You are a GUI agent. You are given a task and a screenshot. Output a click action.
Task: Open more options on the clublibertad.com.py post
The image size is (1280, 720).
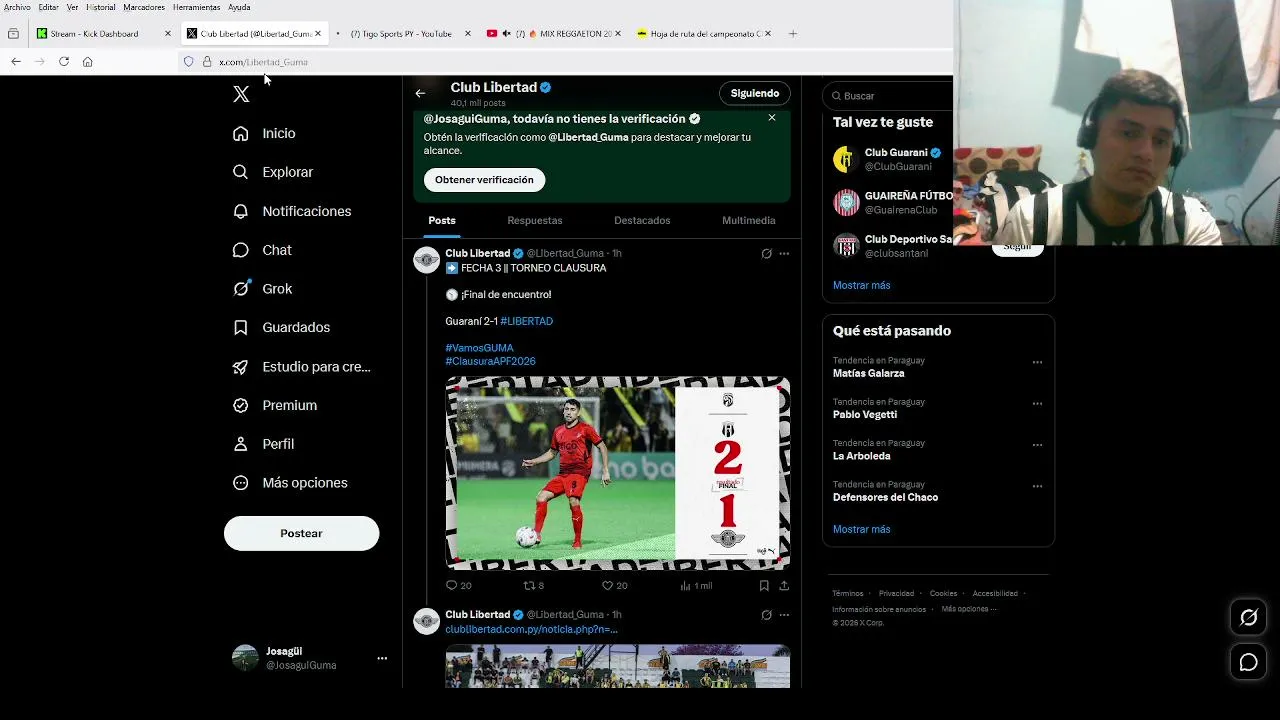(x=784, y=615)
